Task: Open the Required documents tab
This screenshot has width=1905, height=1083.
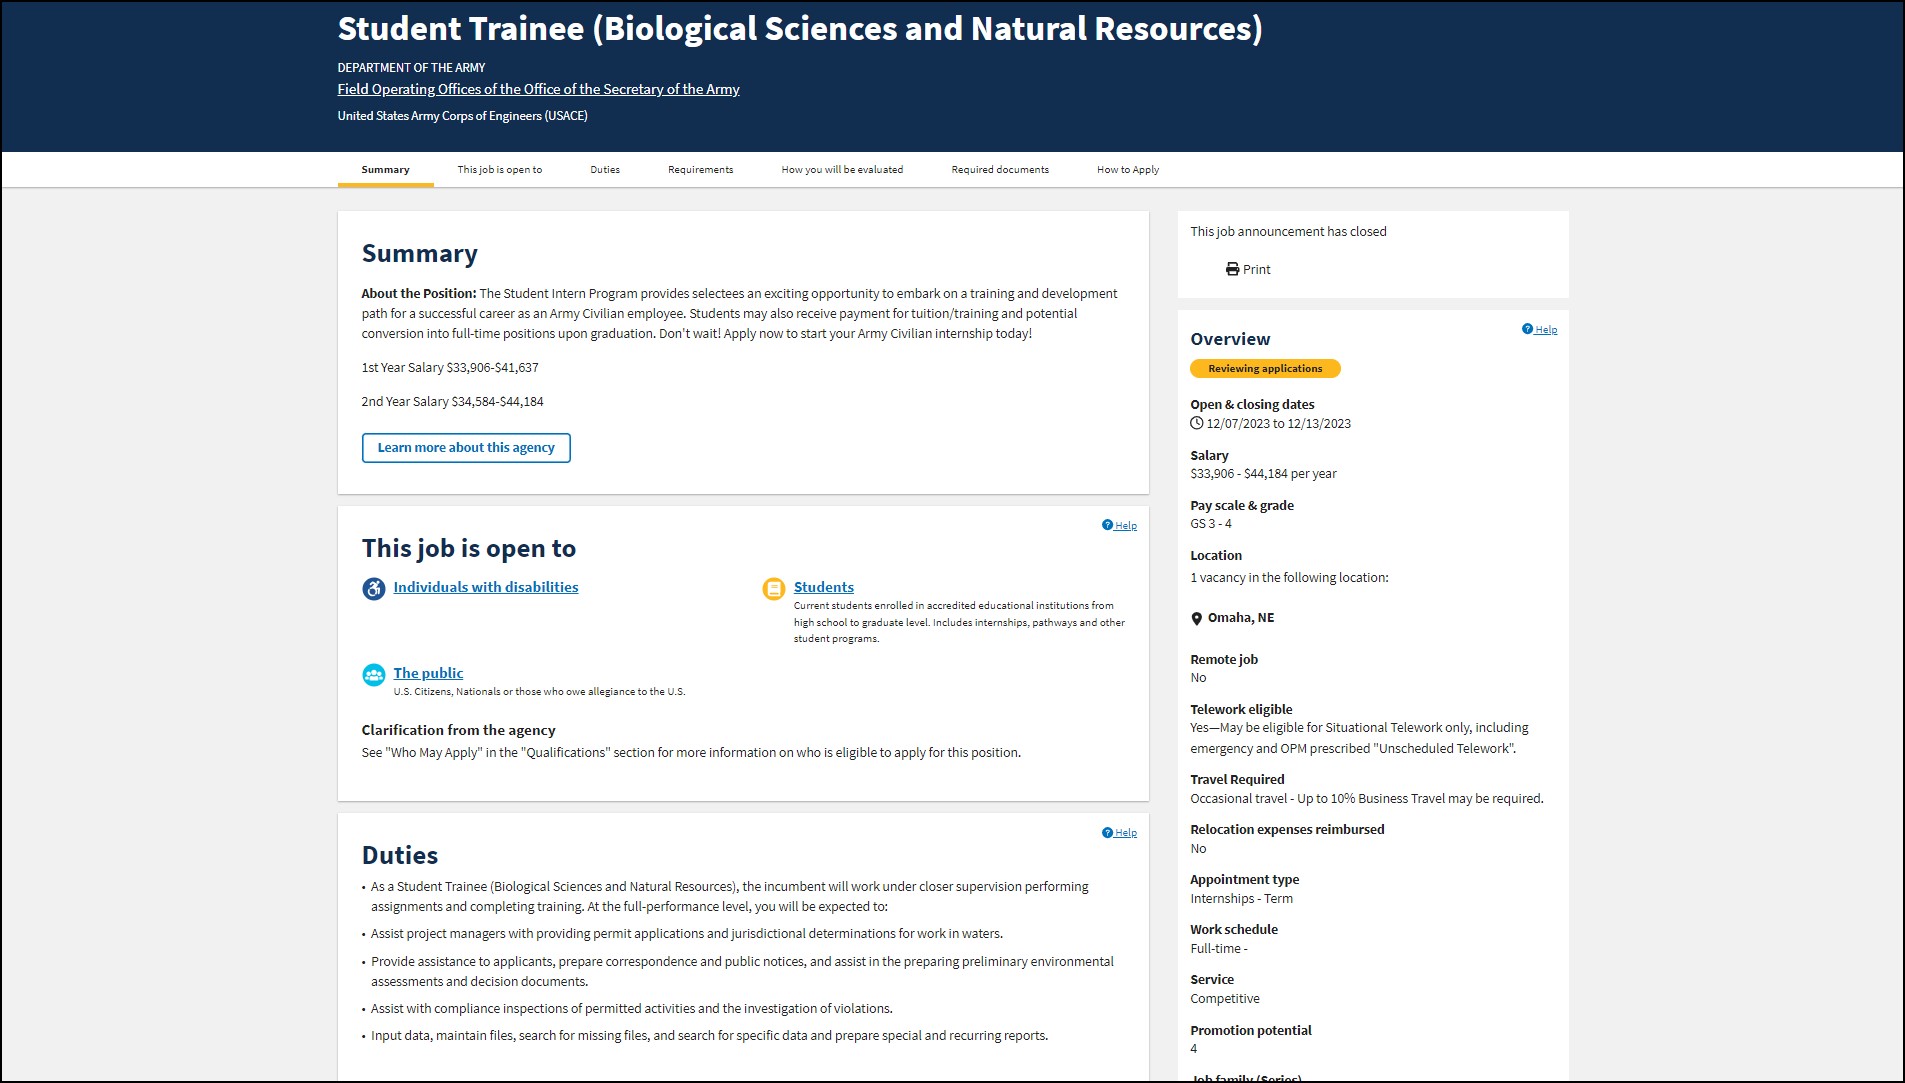Action: coord(999,170)
